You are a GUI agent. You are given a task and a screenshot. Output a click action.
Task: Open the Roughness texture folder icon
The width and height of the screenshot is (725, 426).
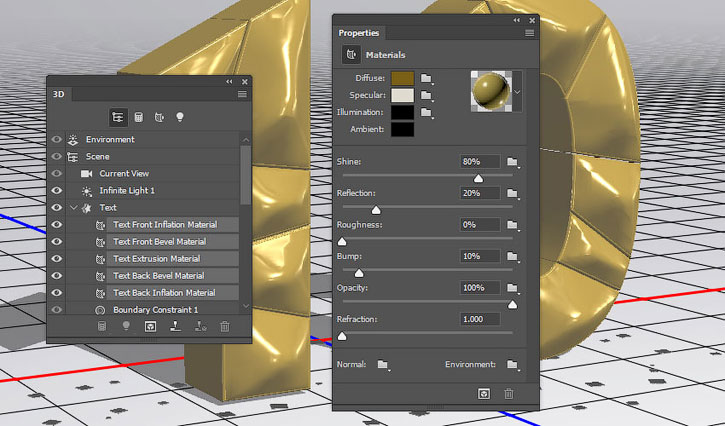[512, 224]
